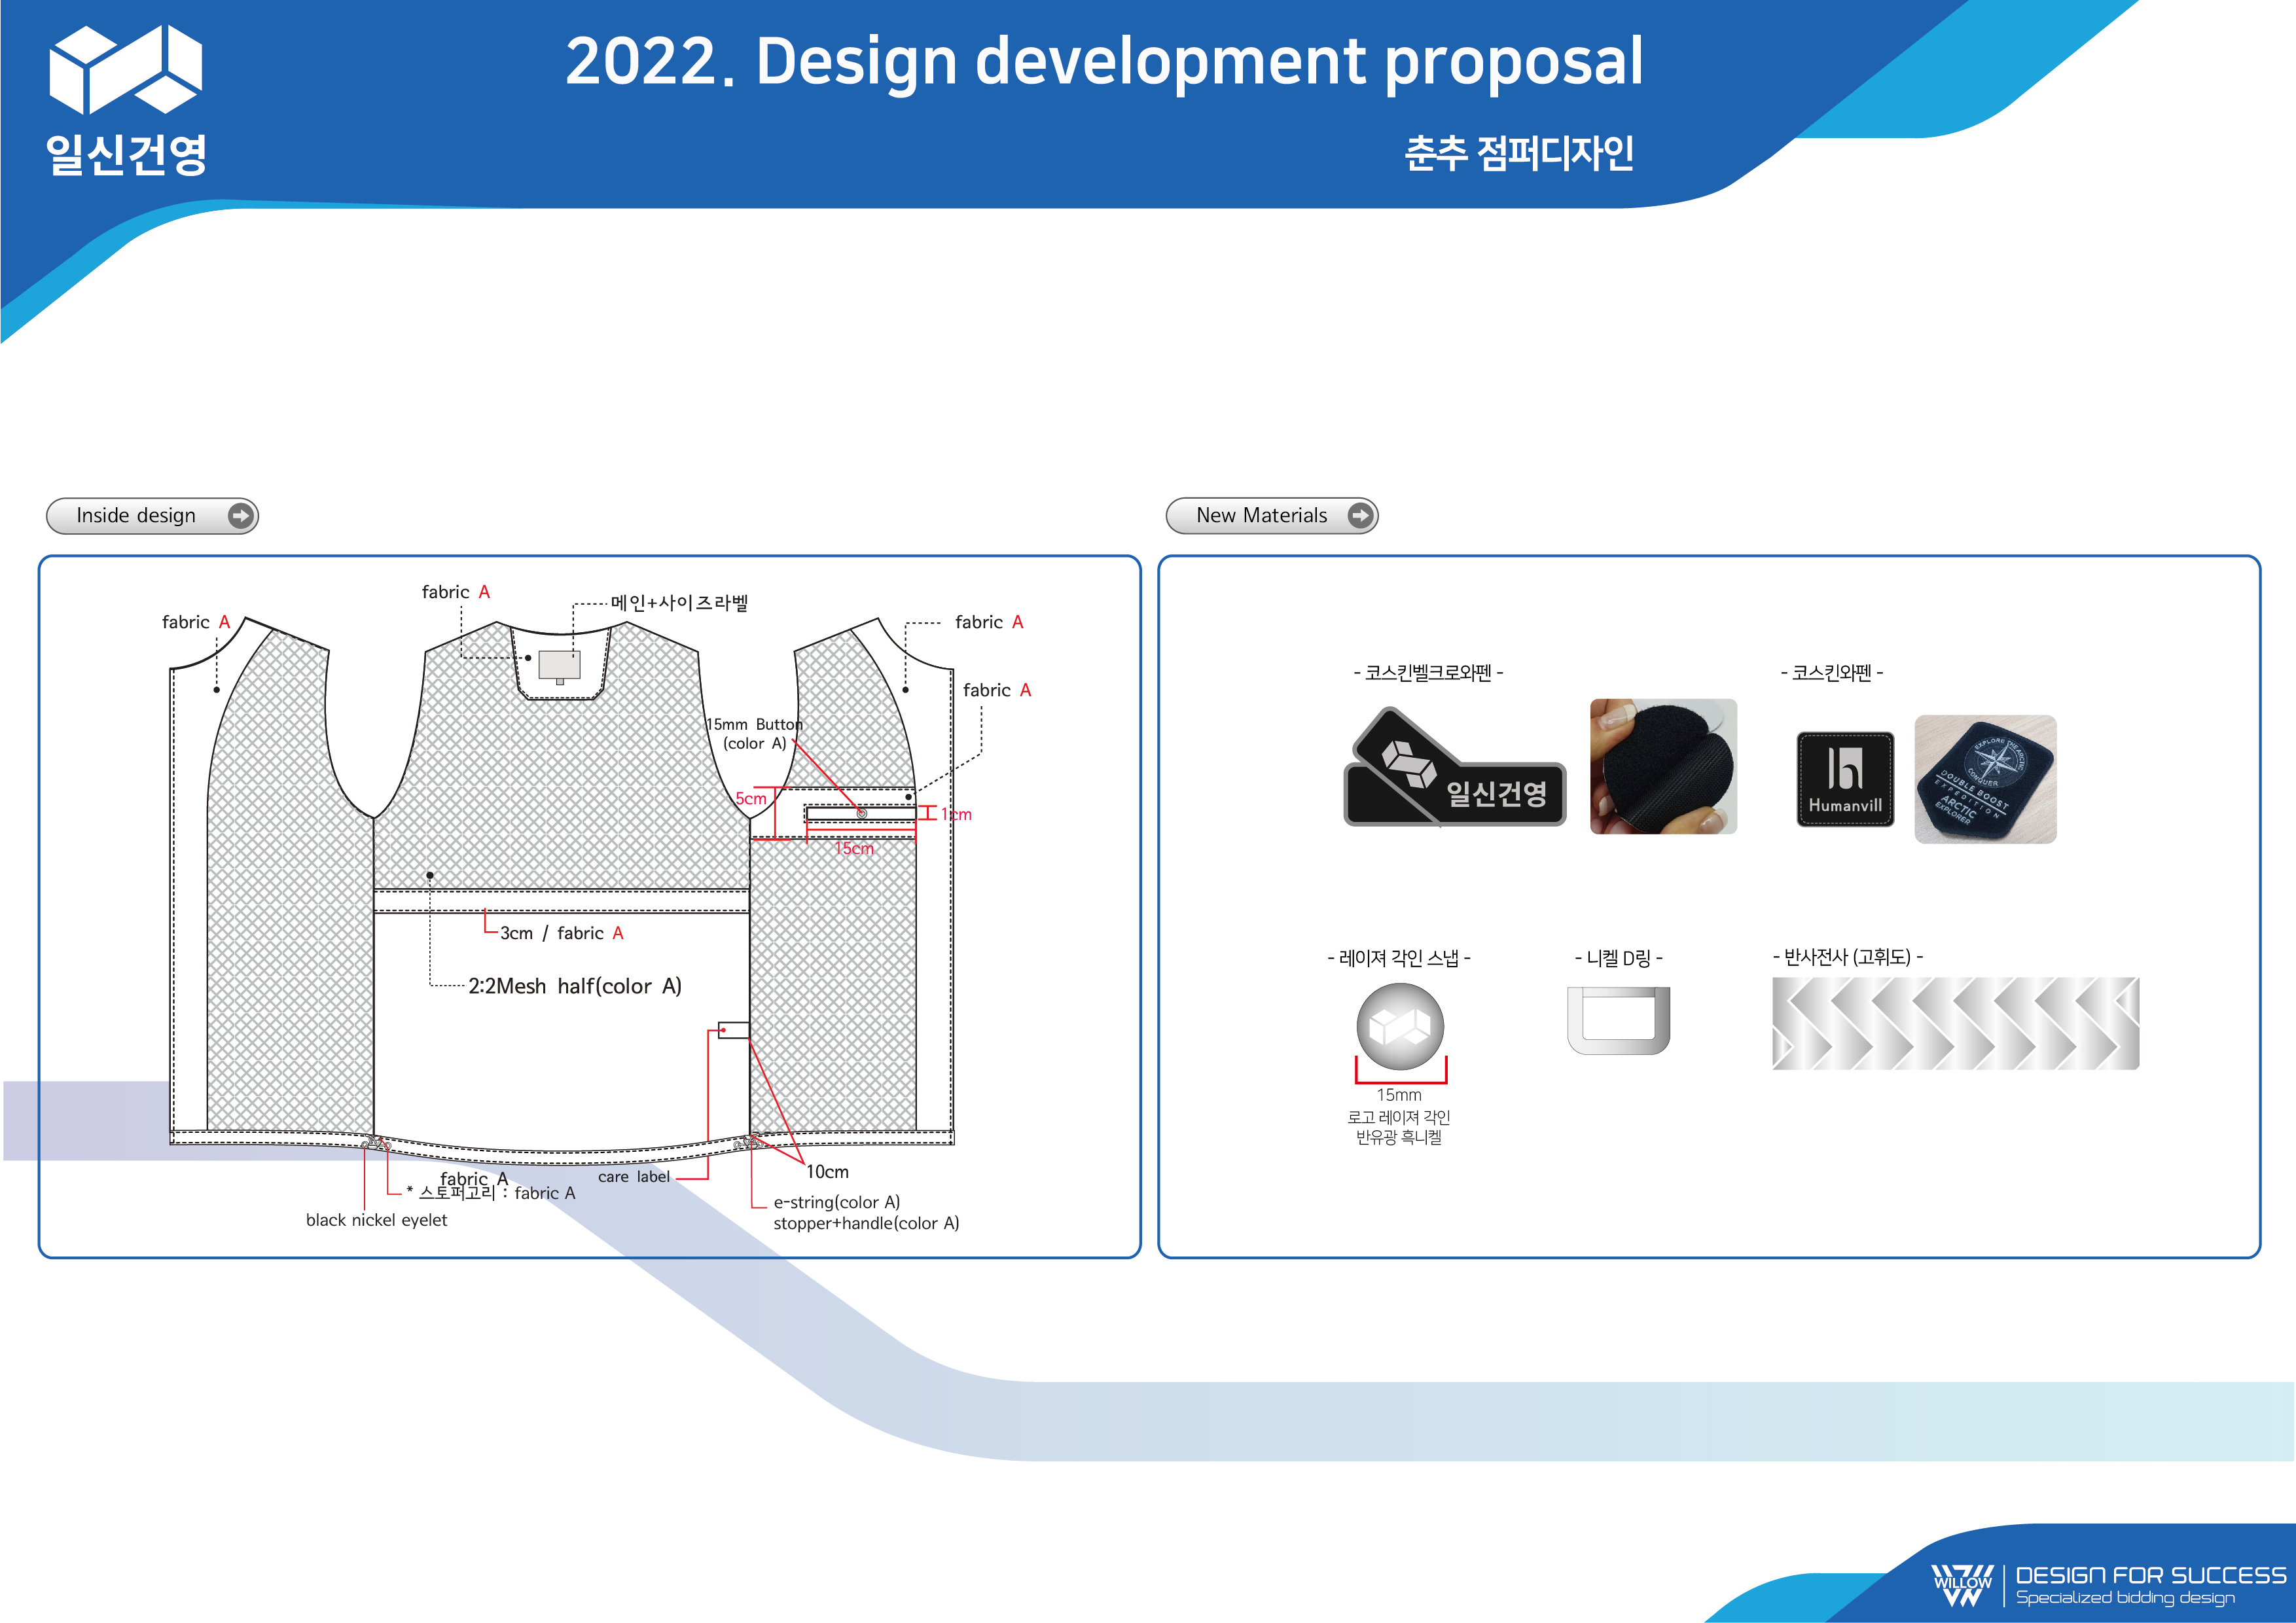Screen dimensions: 2296x1623
Task: Click the 2022. Design development proposal title
Action: pos(1103,62)
